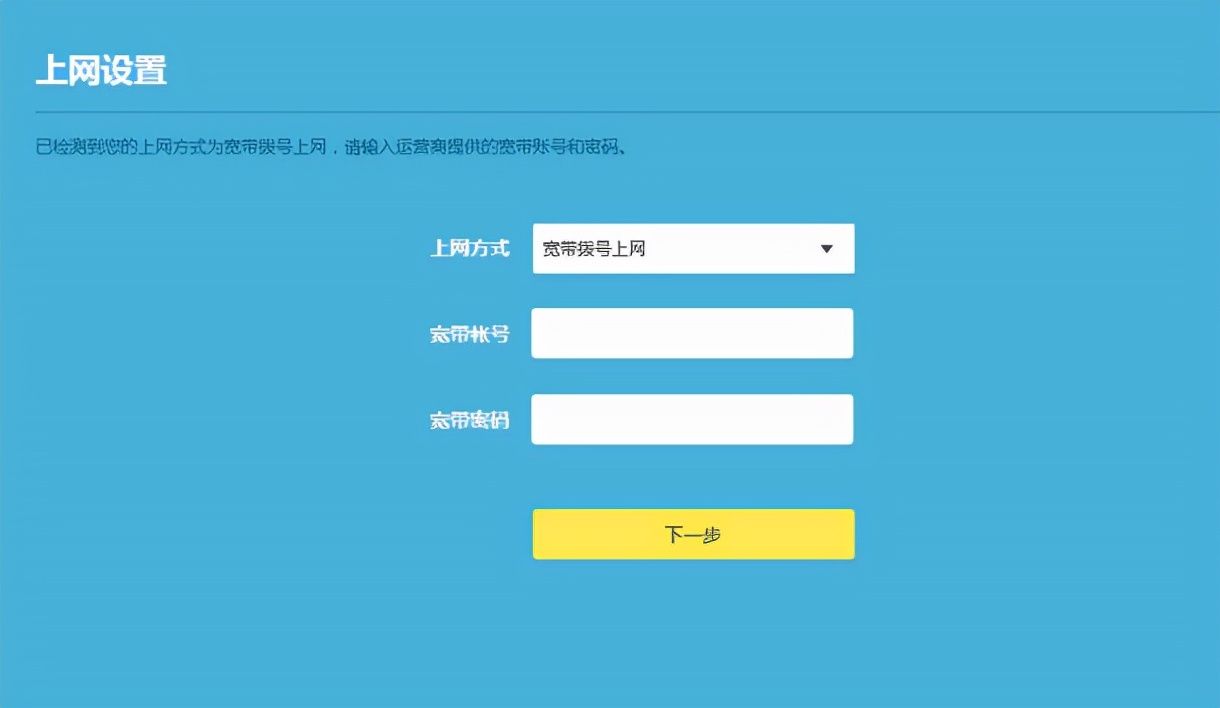Click the 上网方式 label
The width and height of the screenshot is (1220, 708).
coord(469,249)
